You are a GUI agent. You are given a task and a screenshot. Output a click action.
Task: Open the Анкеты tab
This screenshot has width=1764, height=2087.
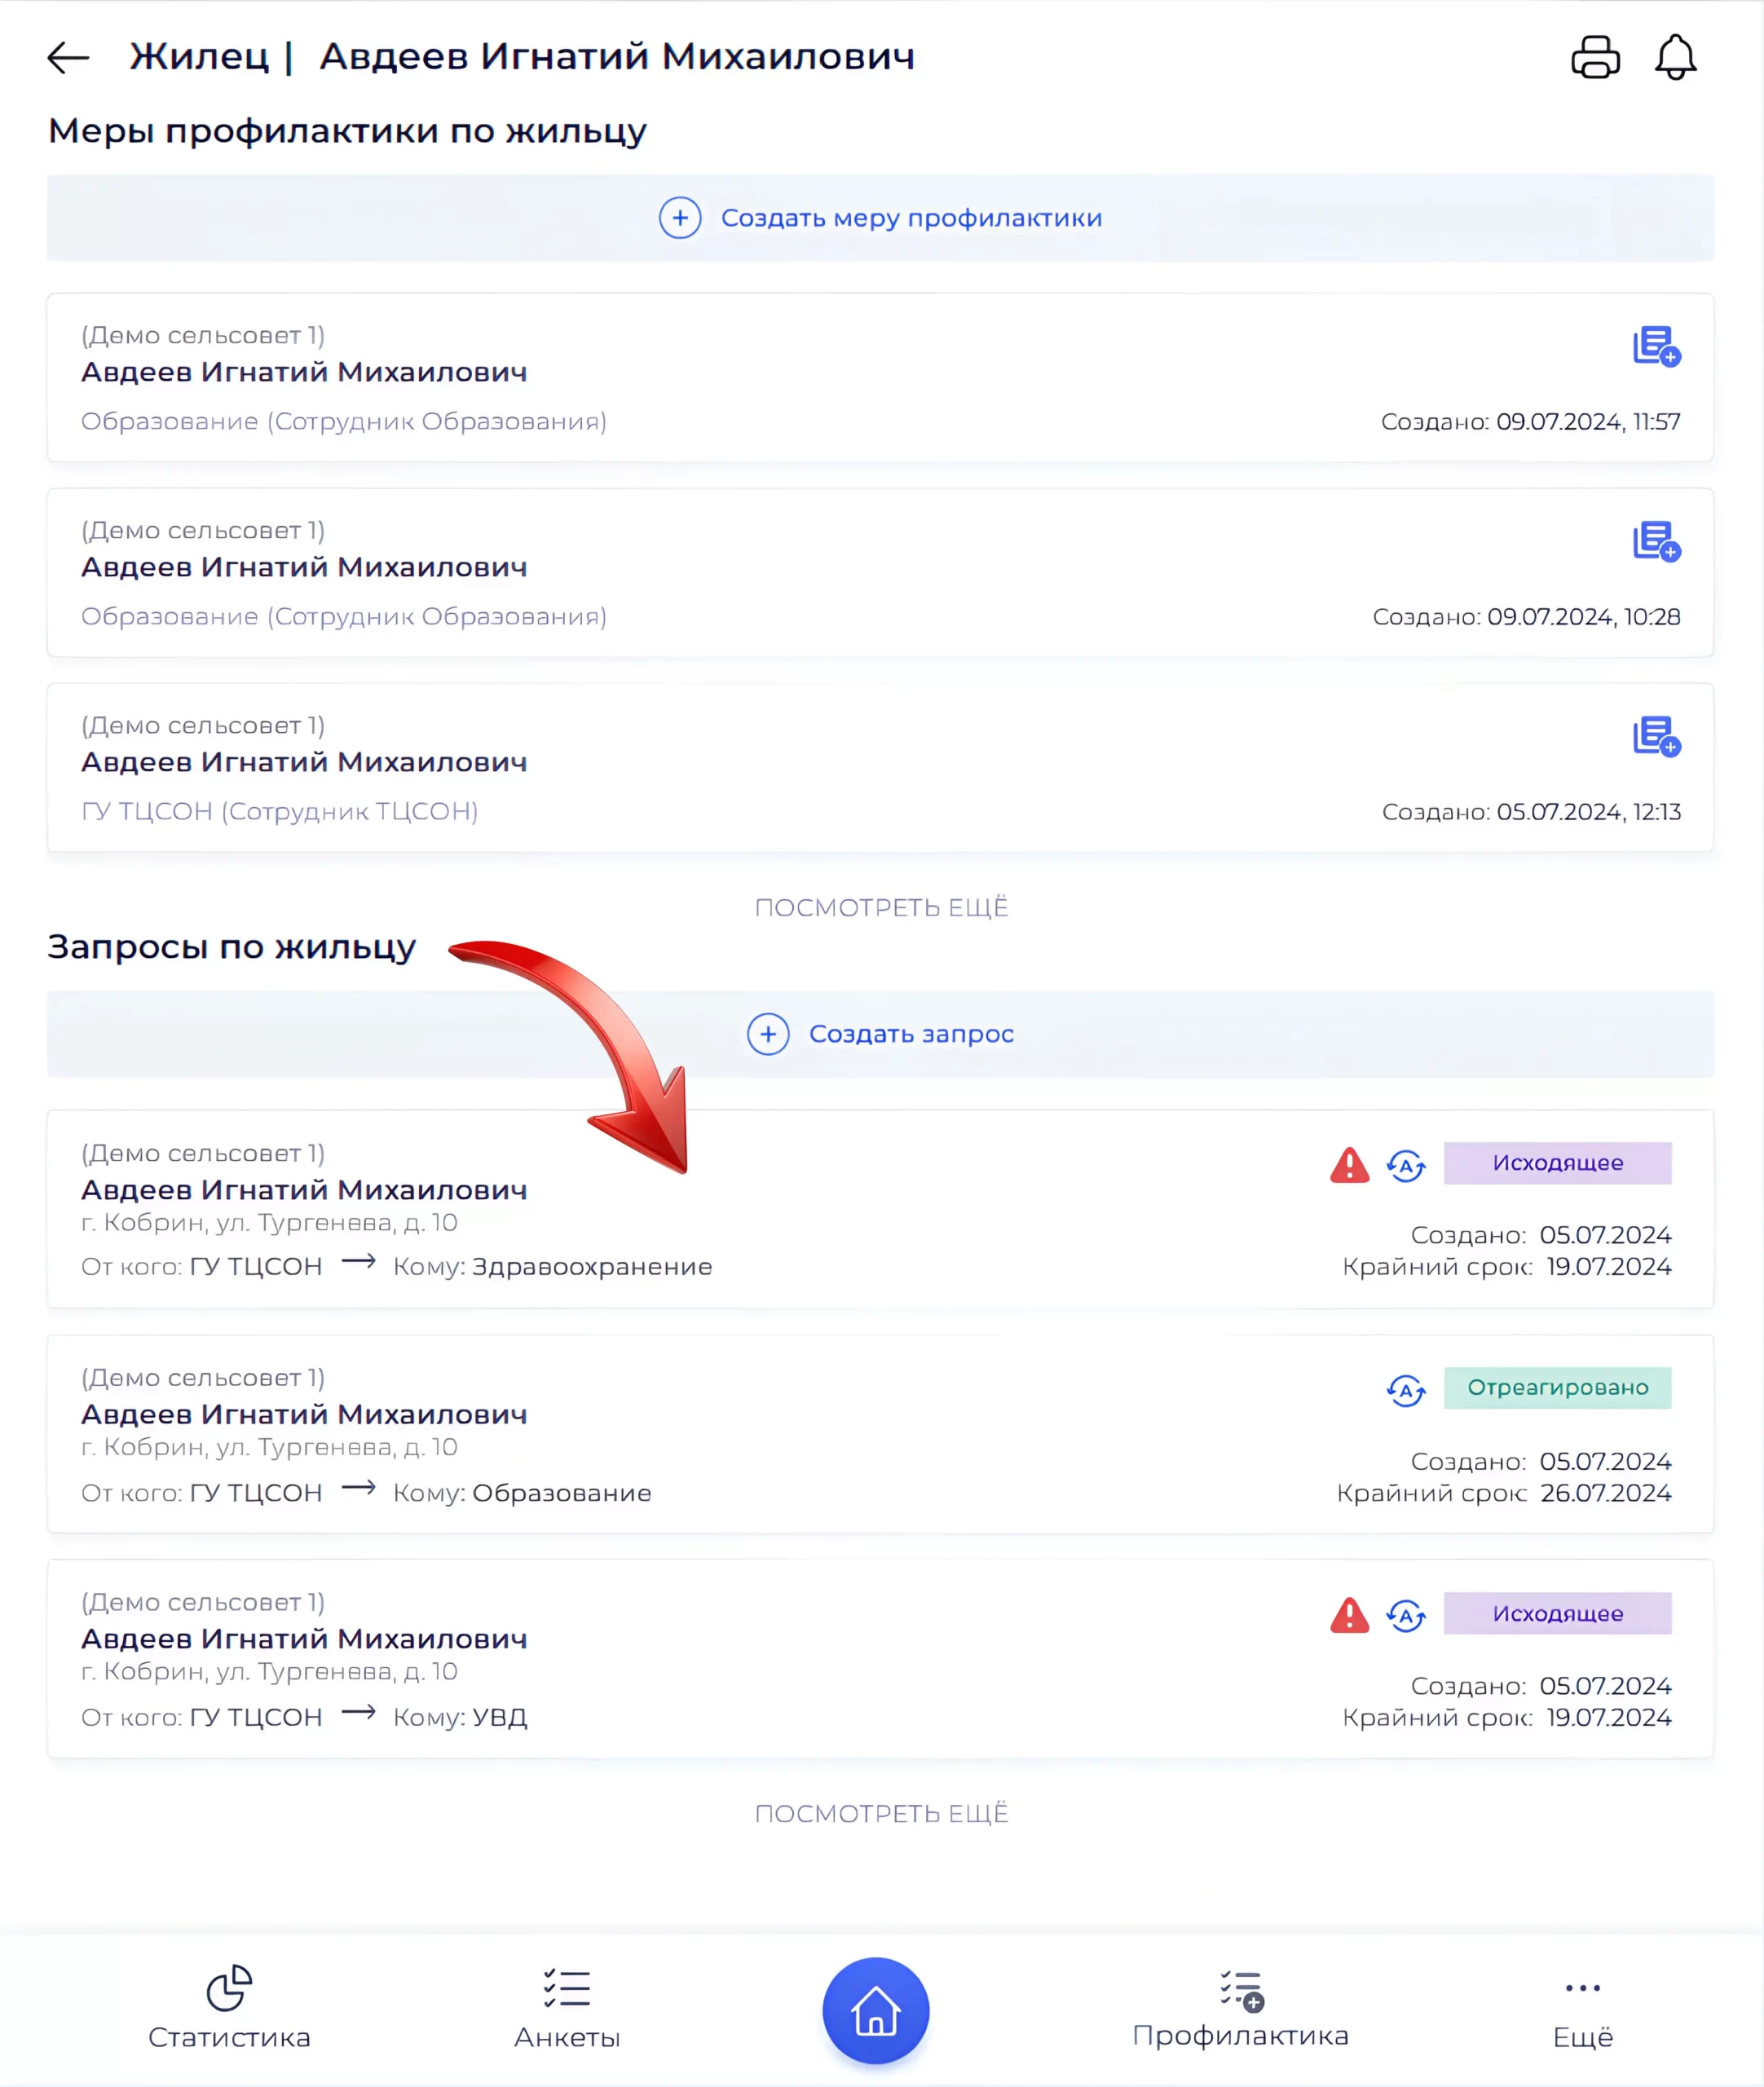[567, 2008]
